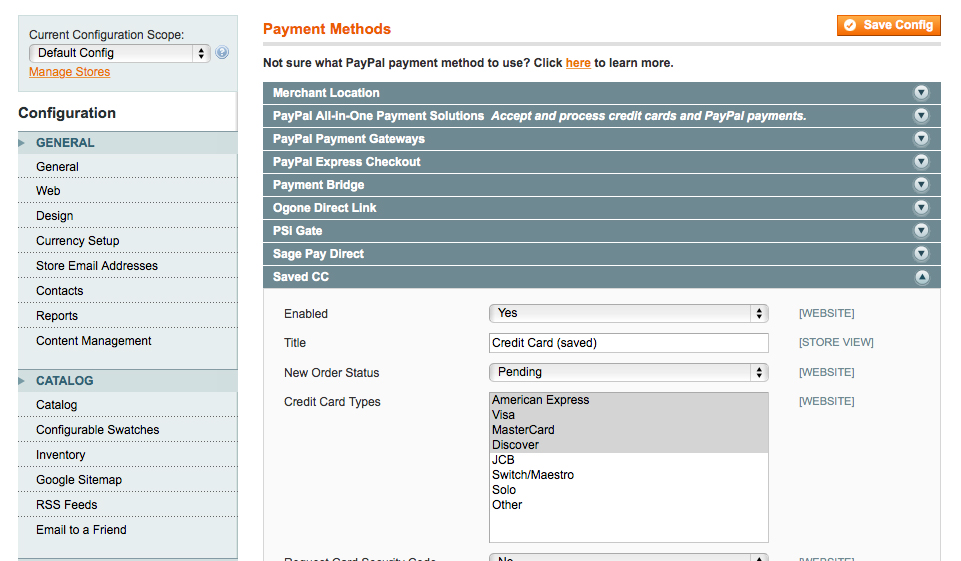
Task: Open New Order Status dropdown
Action: 628,373
